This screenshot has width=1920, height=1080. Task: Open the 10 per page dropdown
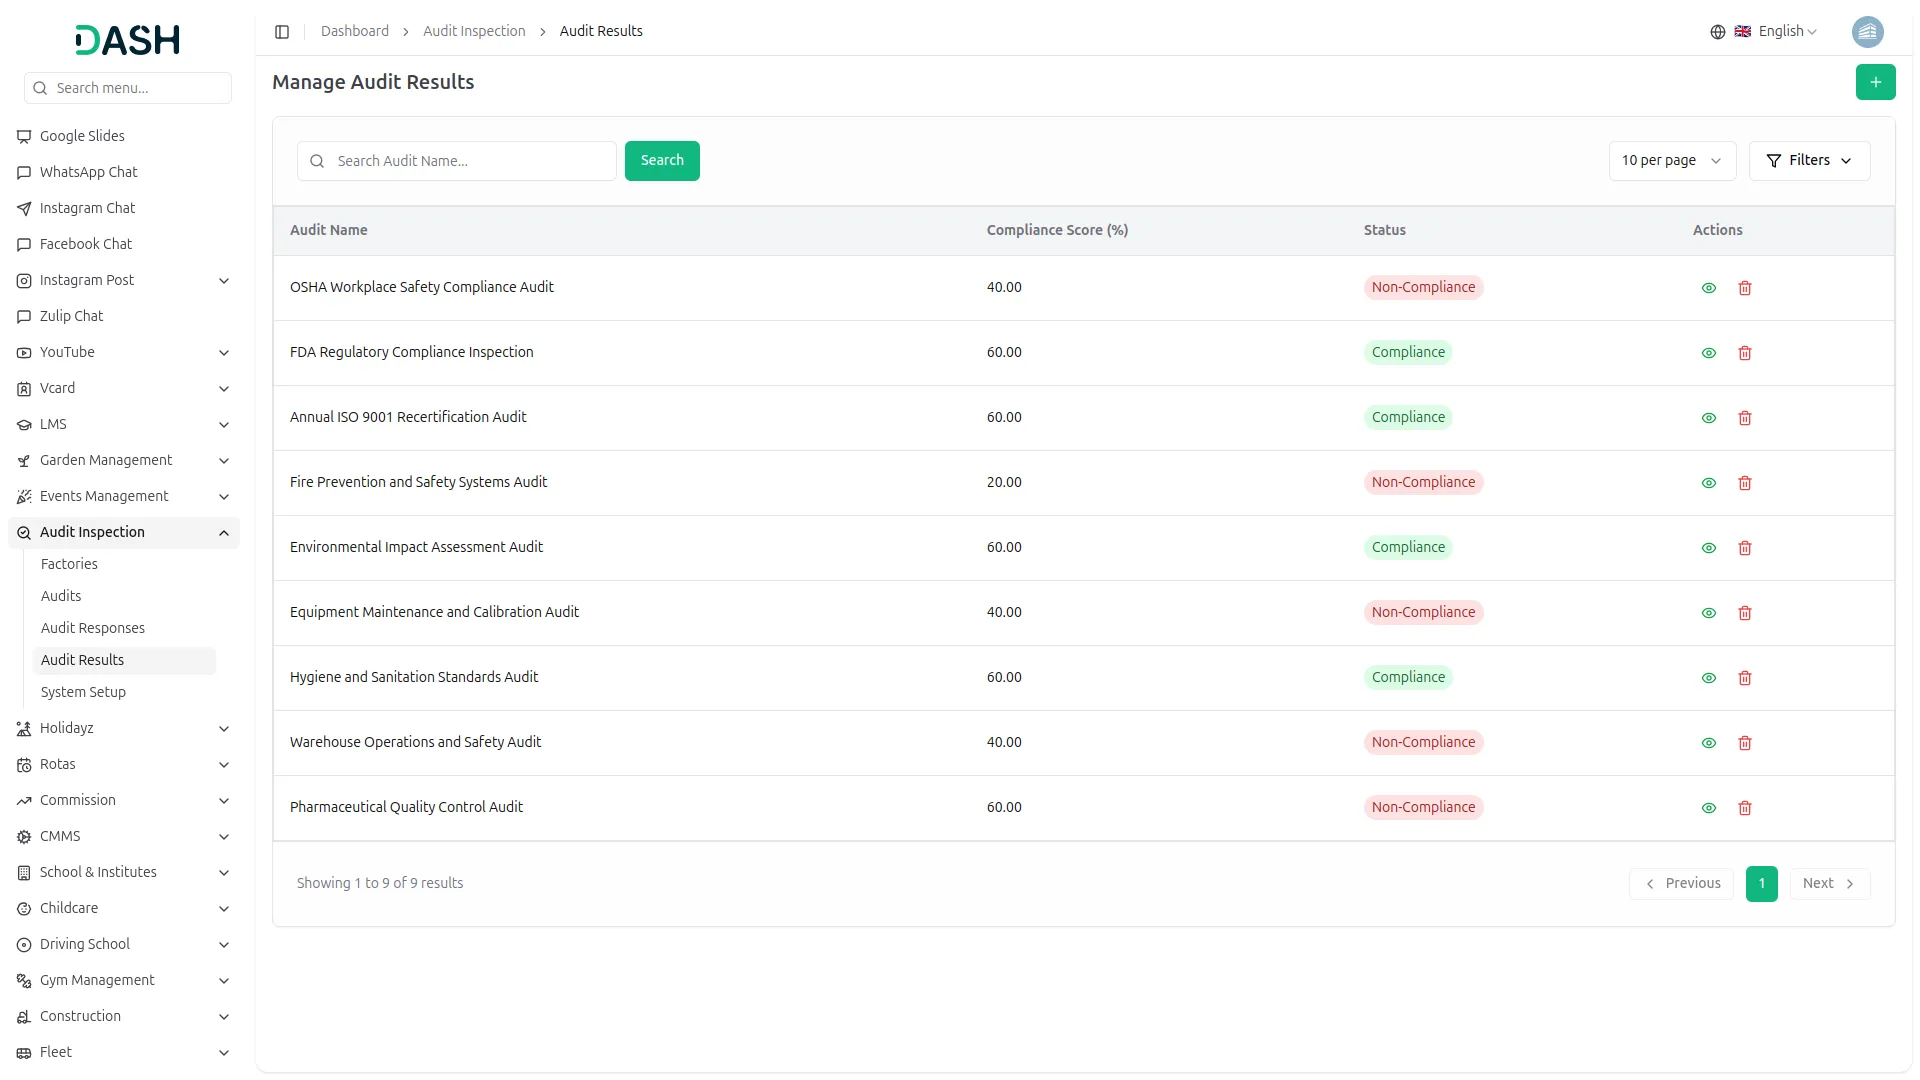(x=1671, y=161)
